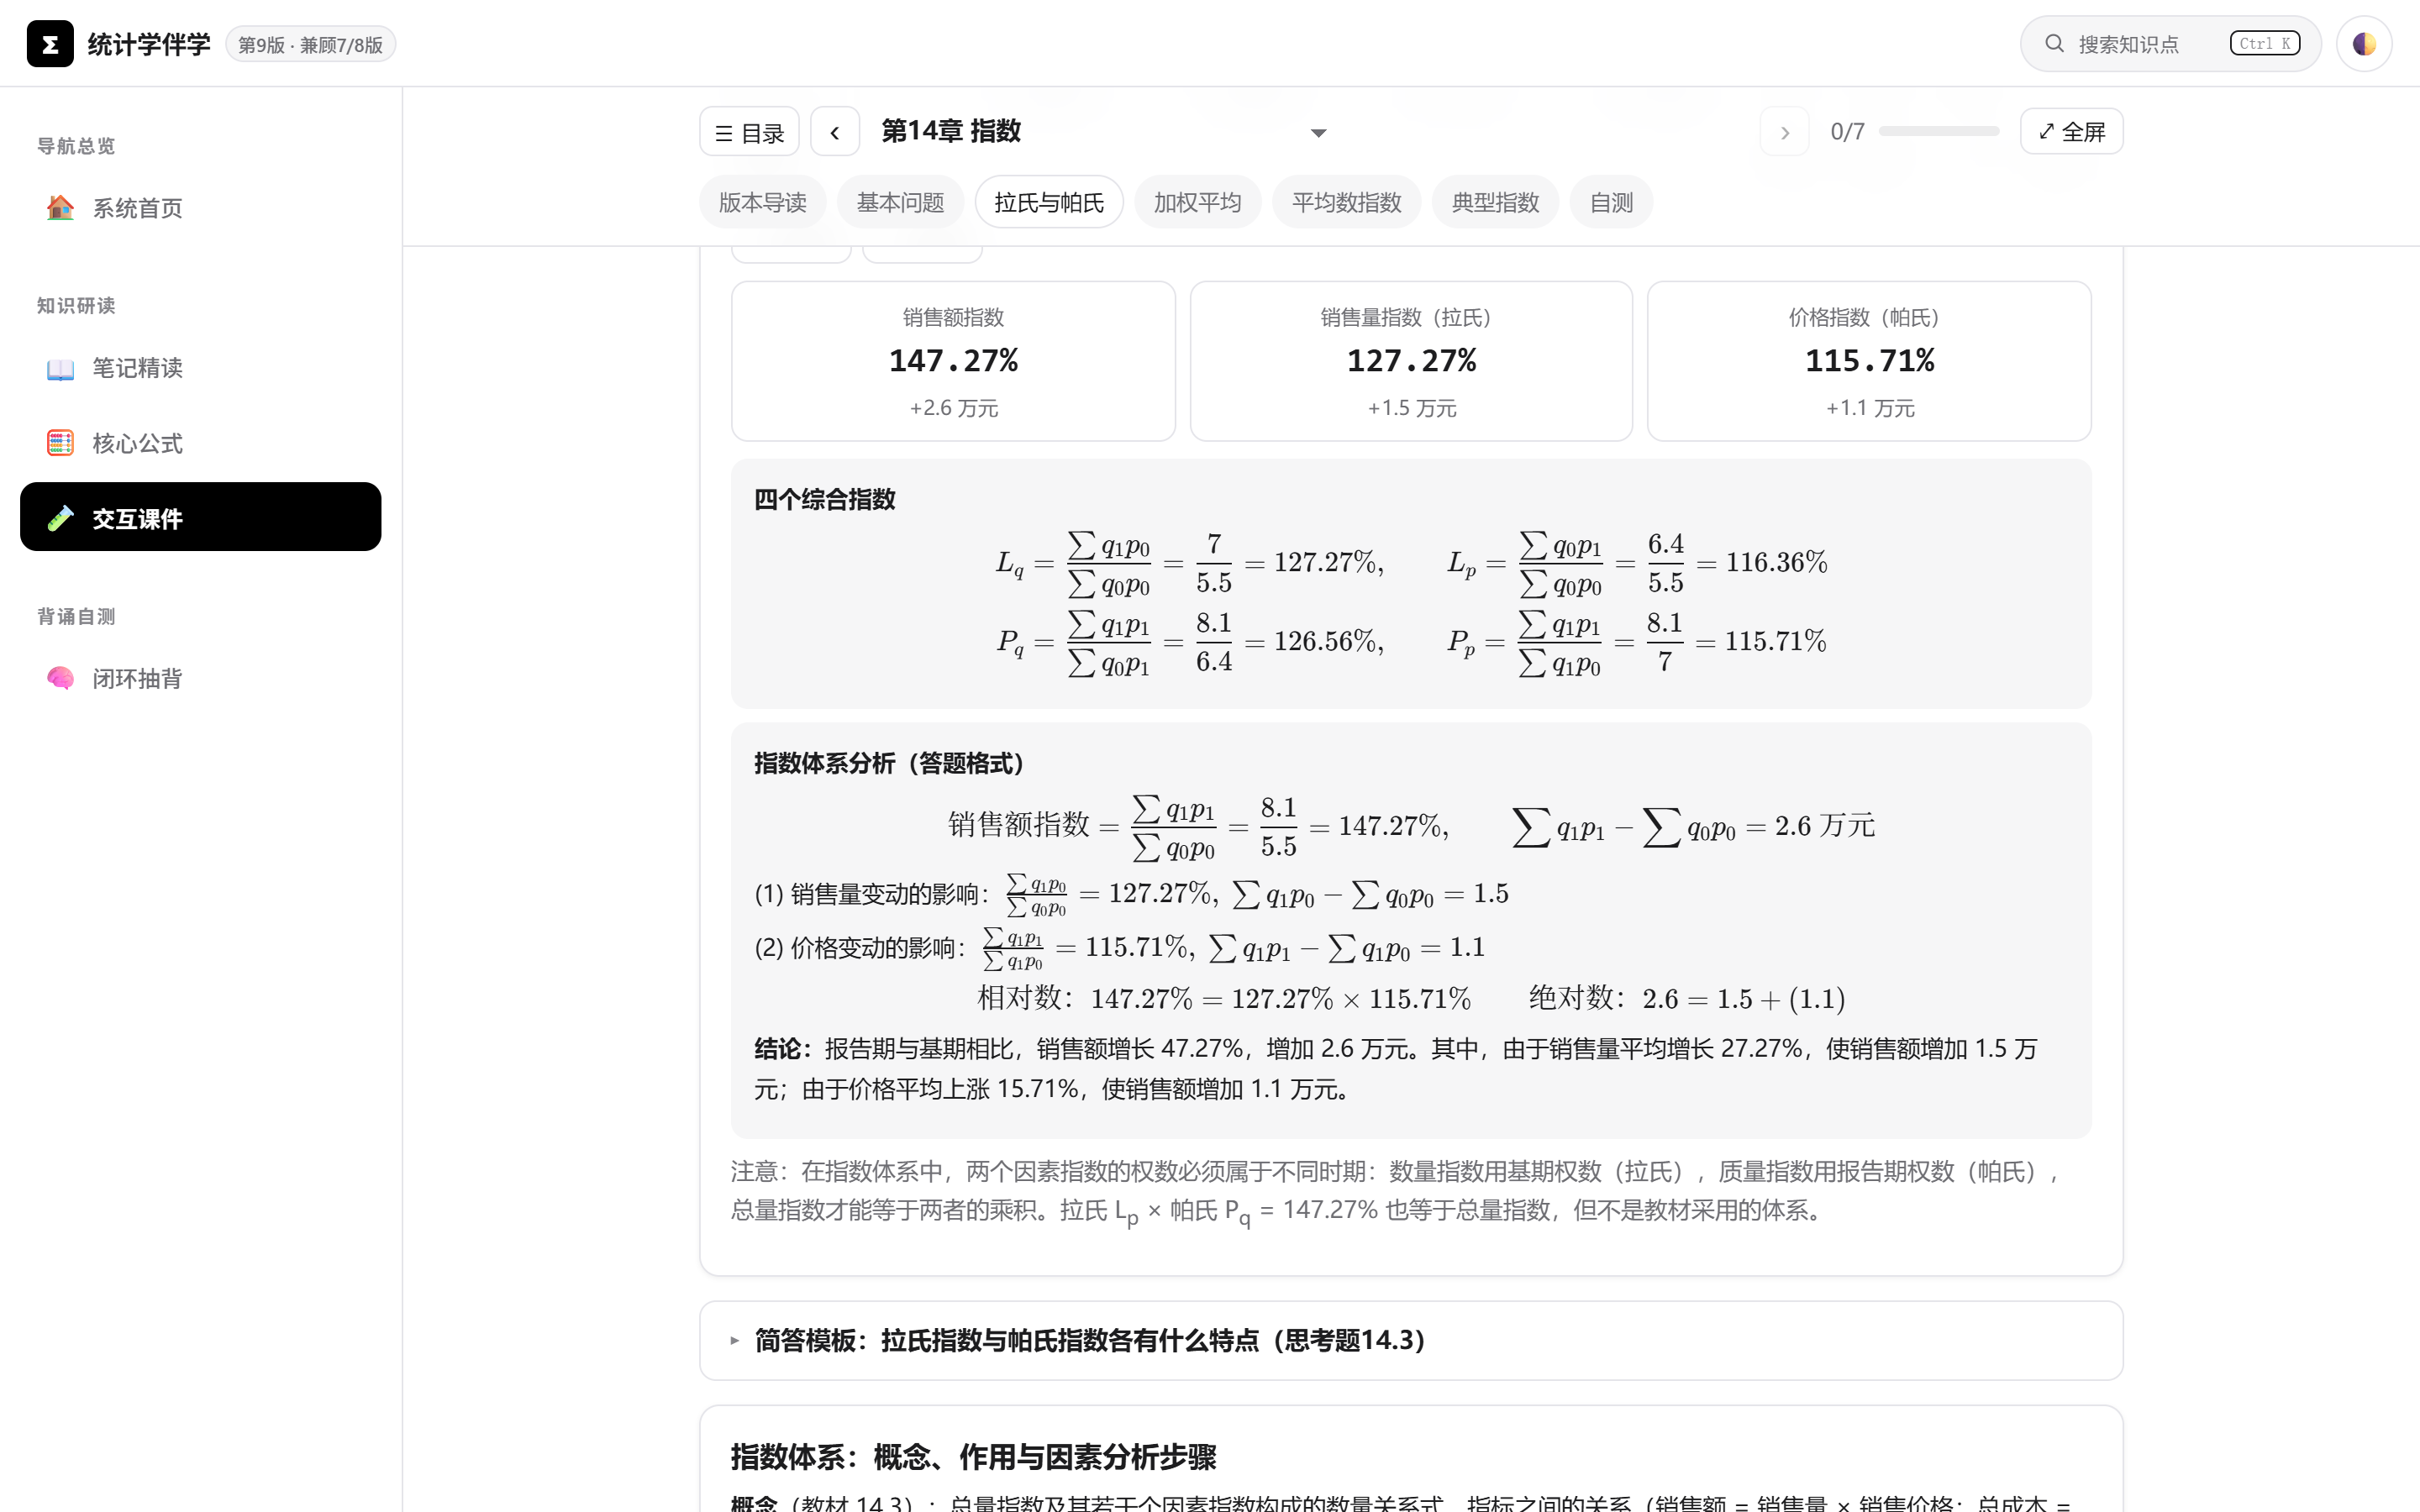Click the Sigma app logo icon
The height and width of the screenshot is (1512, 2420).
coord(50,44)
